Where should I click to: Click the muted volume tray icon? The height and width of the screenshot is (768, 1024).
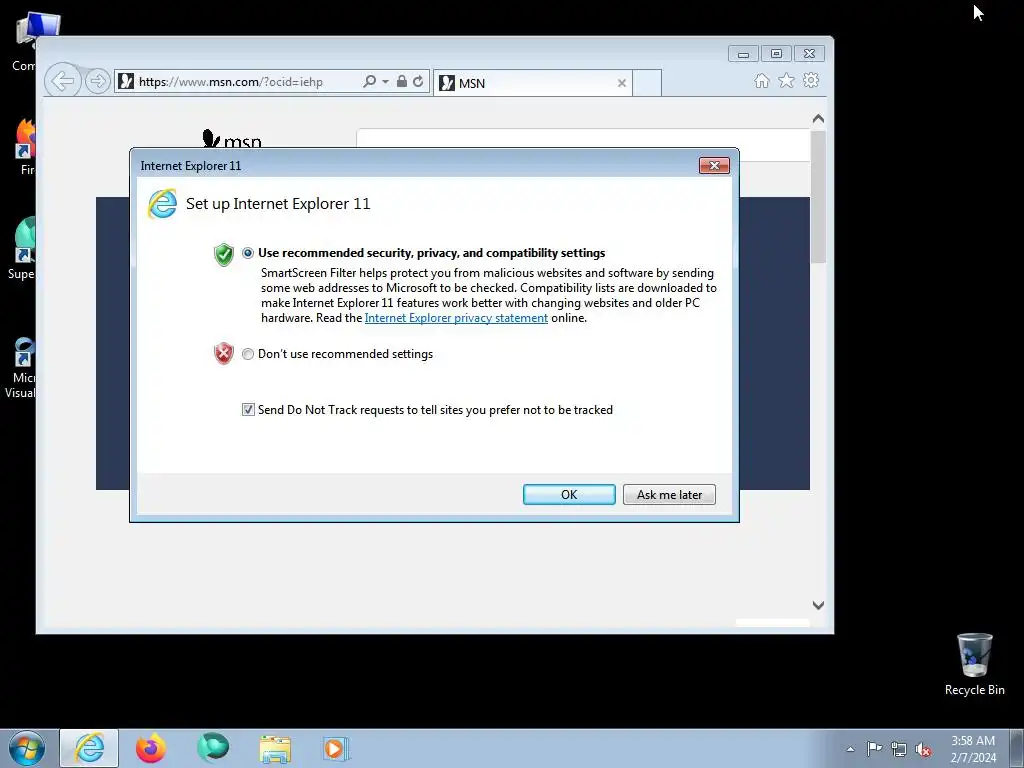point(923,749)
